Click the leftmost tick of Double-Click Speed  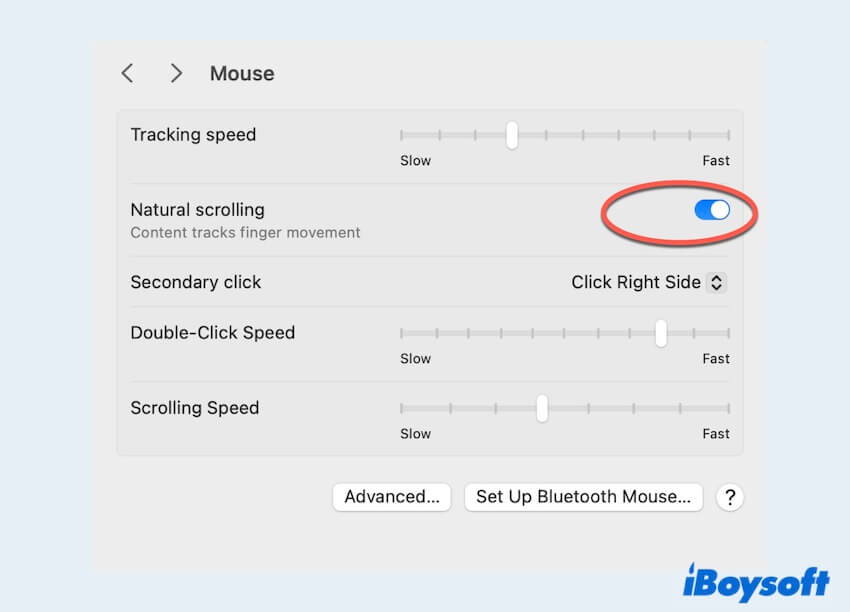(403, 334)
